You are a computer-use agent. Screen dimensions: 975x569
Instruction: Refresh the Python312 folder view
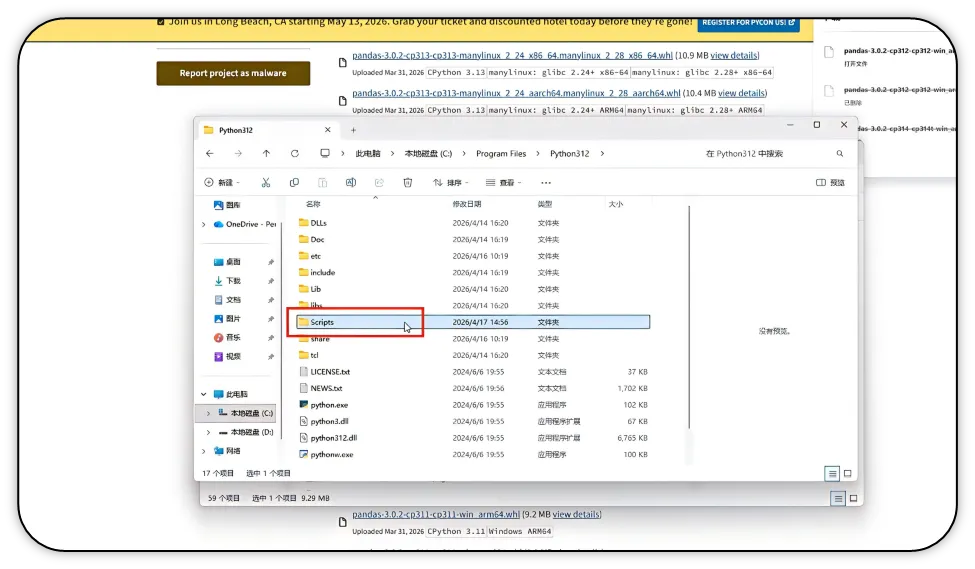(295, 154)
